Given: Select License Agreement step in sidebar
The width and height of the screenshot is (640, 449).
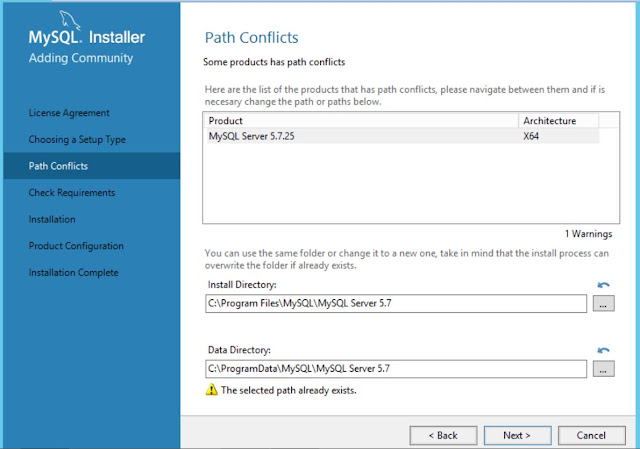Looking at the screenshot, I should point(69,113).
